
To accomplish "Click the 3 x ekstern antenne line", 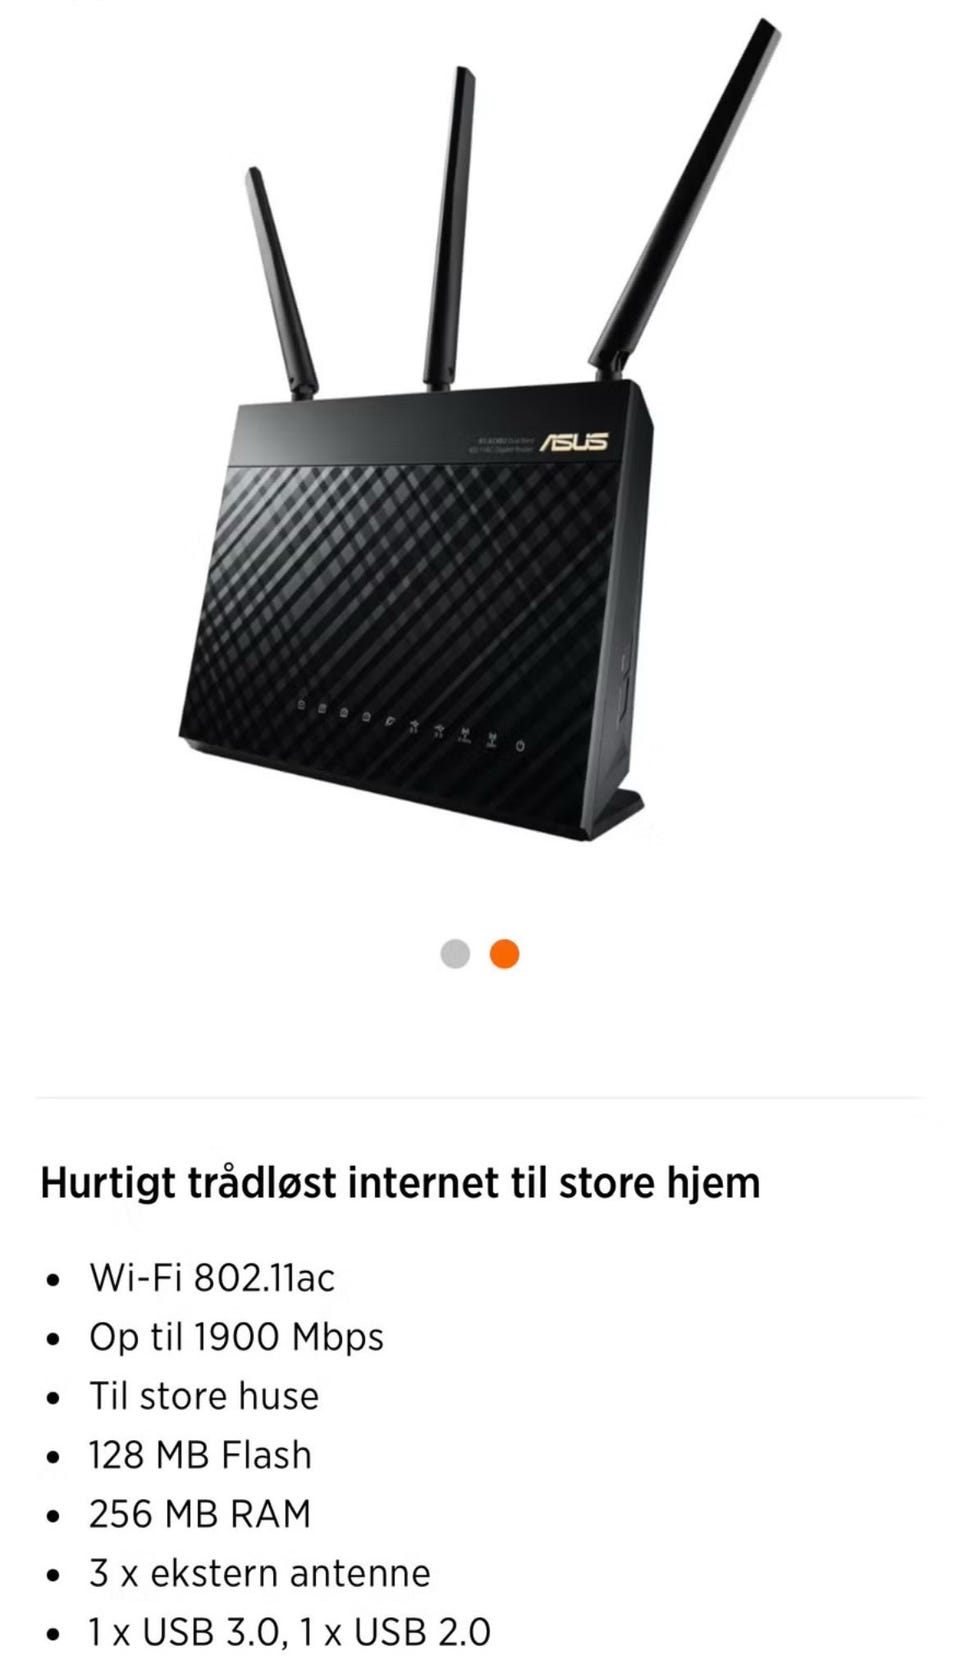I will click(260, 1572).
